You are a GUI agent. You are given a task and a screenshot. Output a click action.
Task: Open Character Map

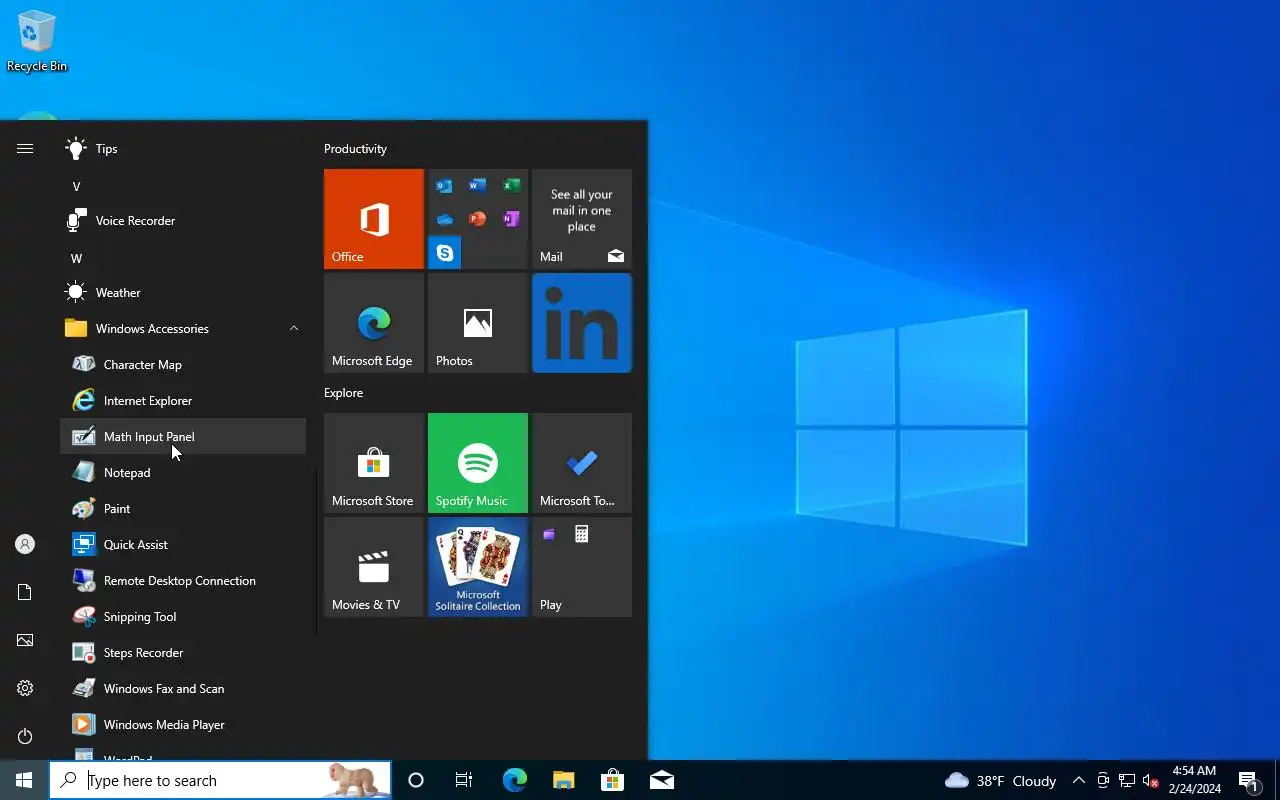[x=183, y=365]
